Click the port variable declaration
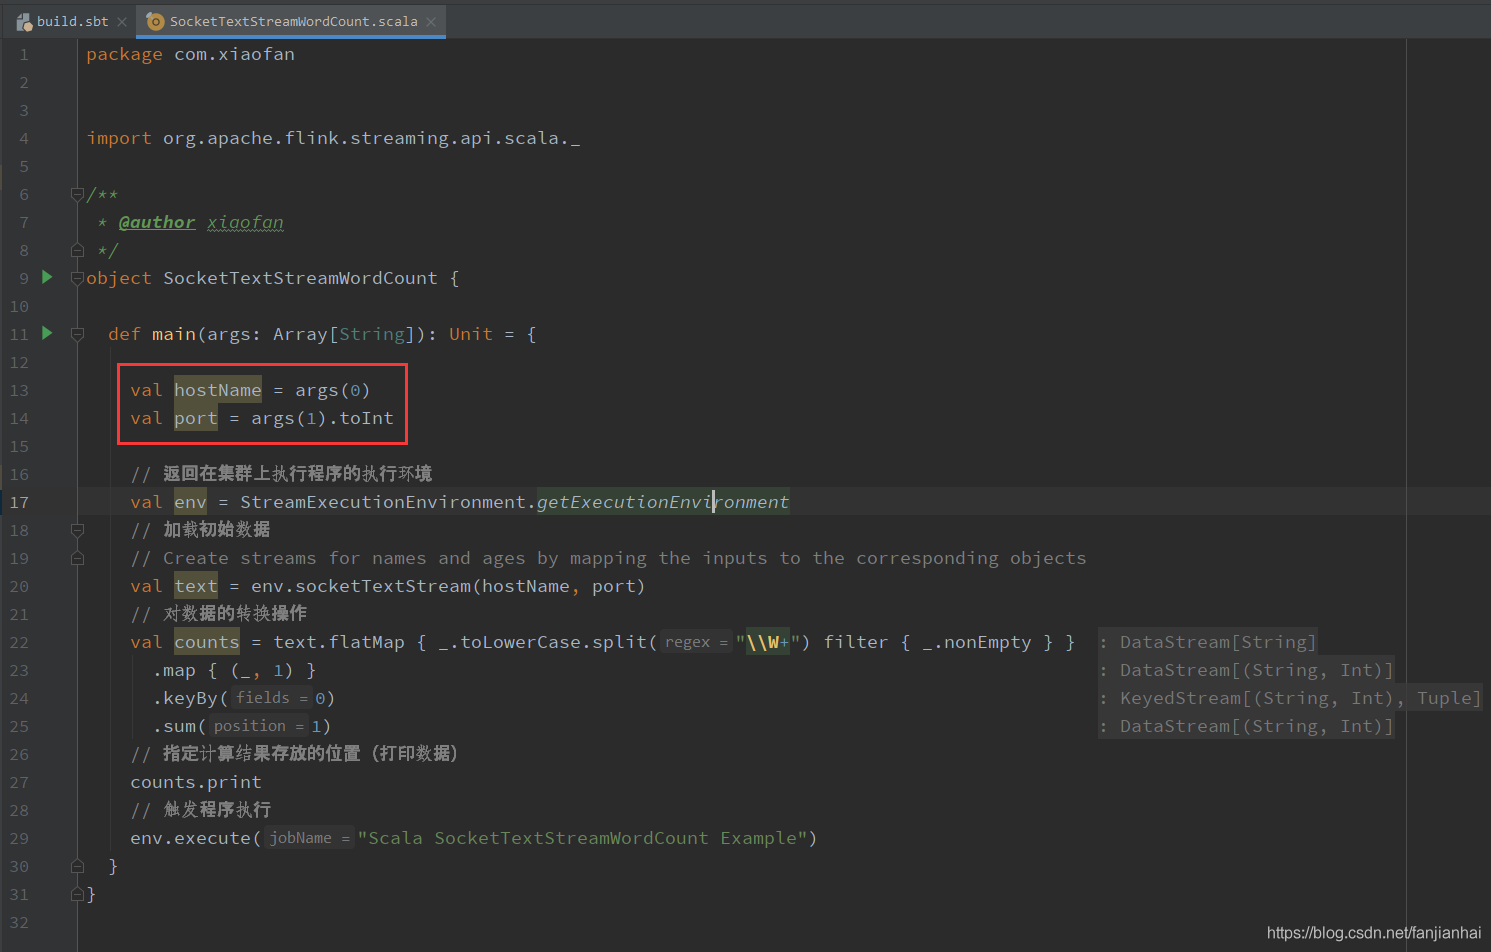Image resolution: width=1491 pixels, height=952 pixels. 196,418
